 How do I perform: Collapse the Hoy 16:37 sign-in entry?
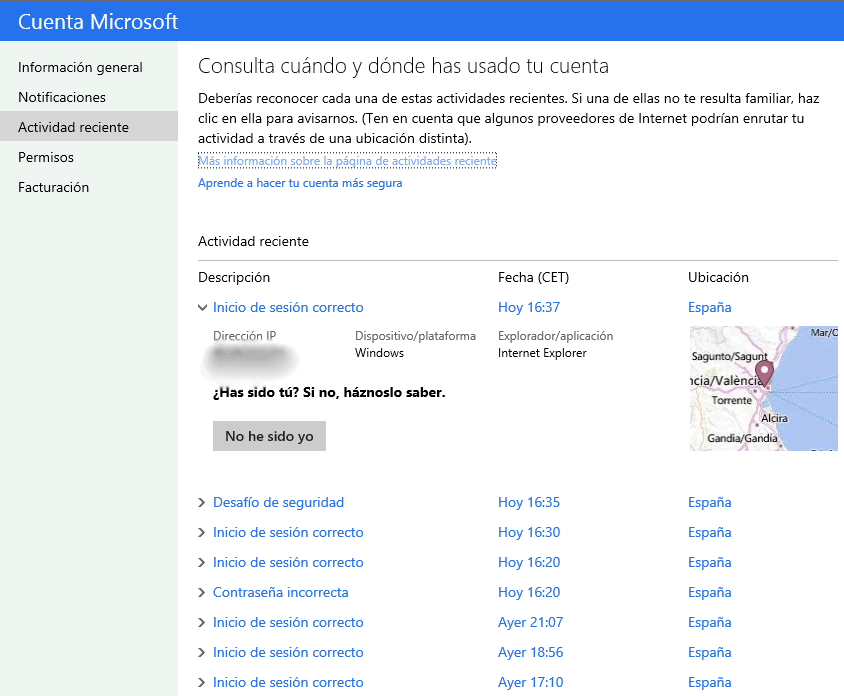[x=203, y=308]
